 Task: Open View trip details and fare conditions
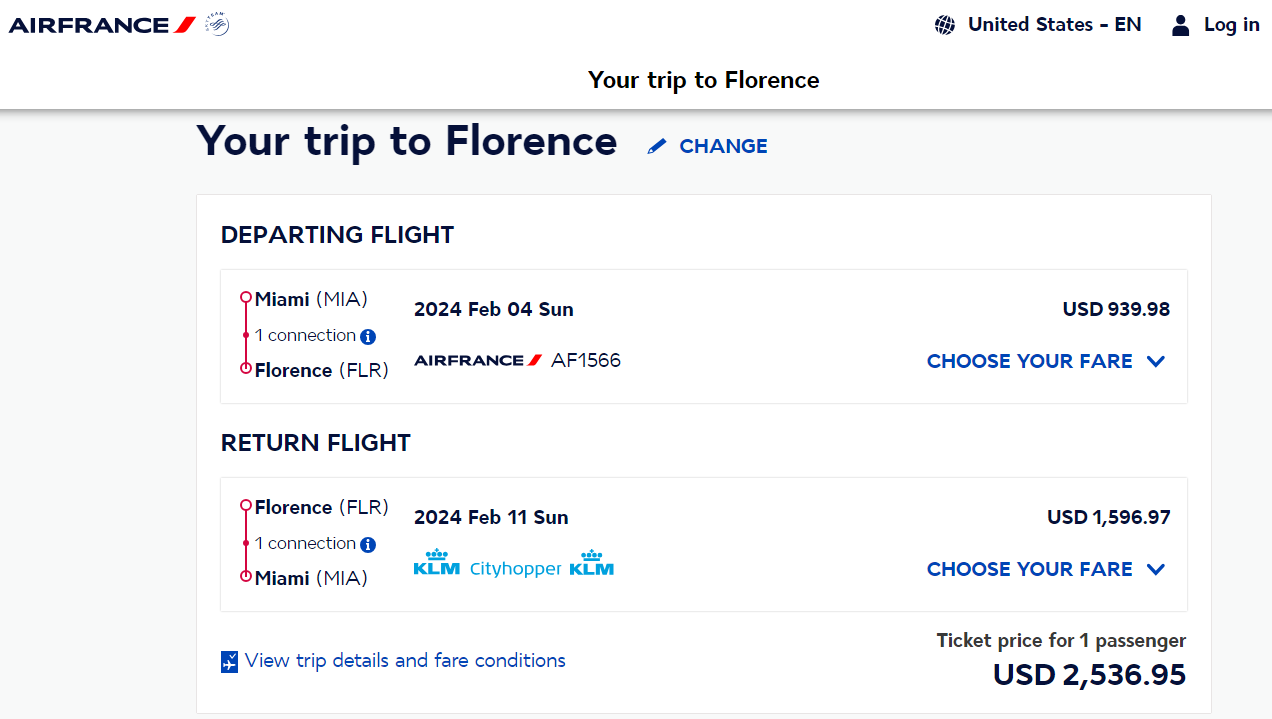pyautogui.click(x=405, y=661)
